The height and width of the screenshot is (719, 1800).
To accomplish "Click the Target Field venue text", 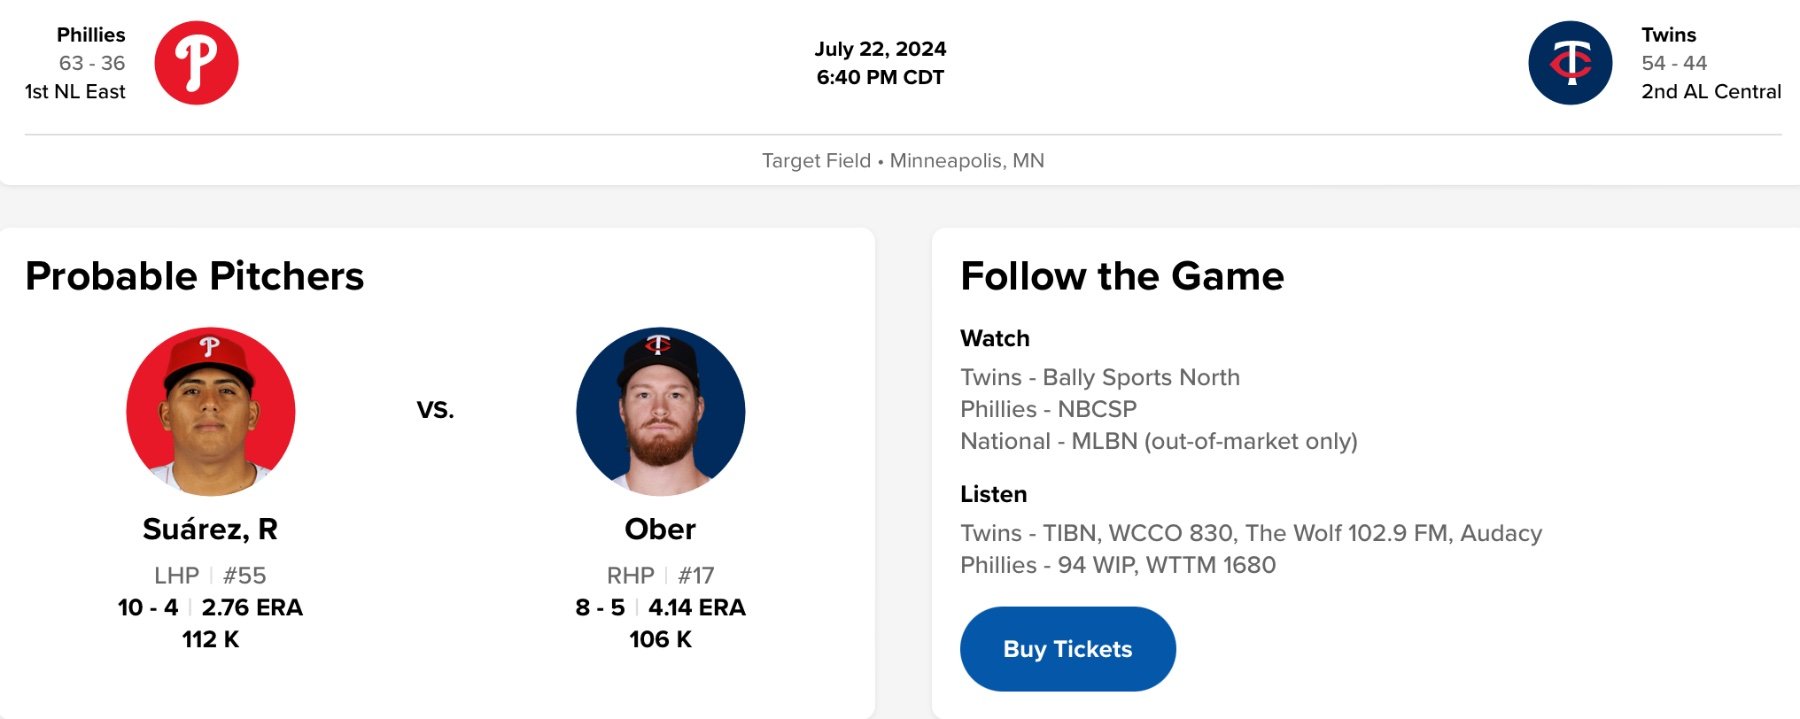I will (816, 161).
